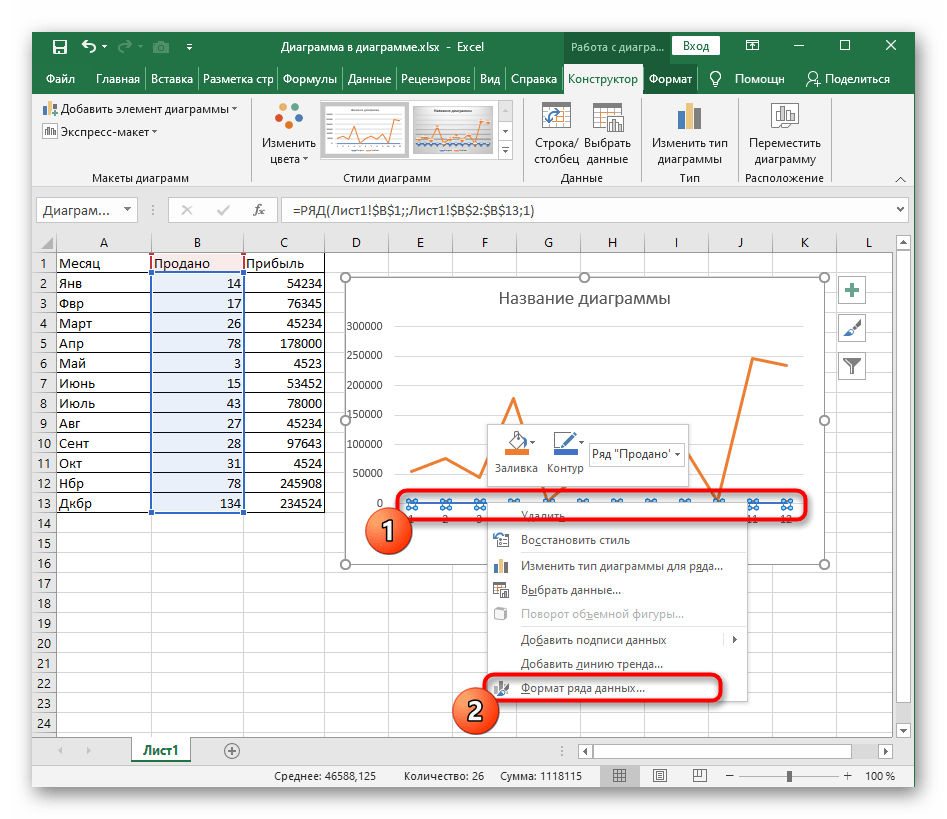Open the Формулы ribbon tab

click(x=309, y=79)
